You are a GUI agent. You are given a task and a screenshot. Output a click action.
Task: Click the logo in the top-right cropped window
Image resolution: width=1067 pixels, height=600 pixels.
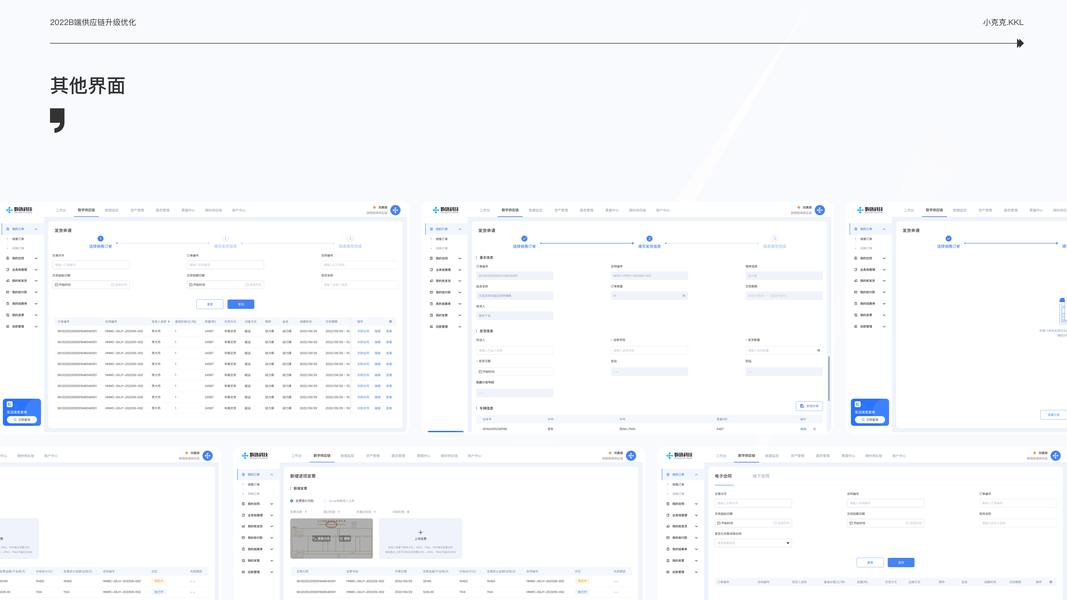[x=870, y=210]
